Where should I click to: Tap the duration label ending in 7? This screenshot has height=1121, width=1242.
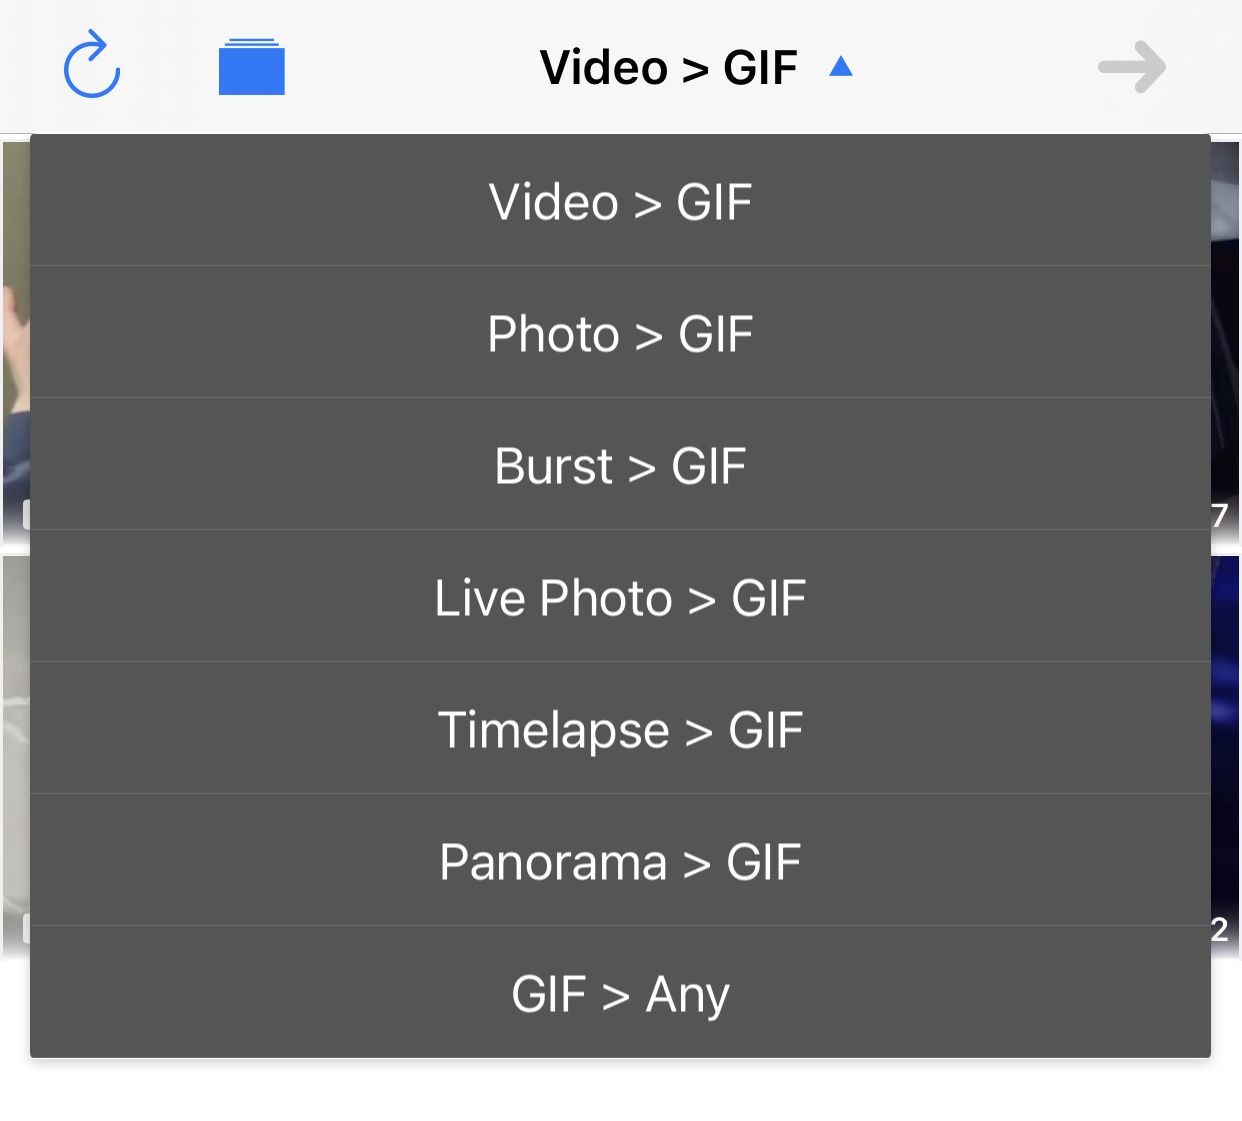(x=1220, y=516)
